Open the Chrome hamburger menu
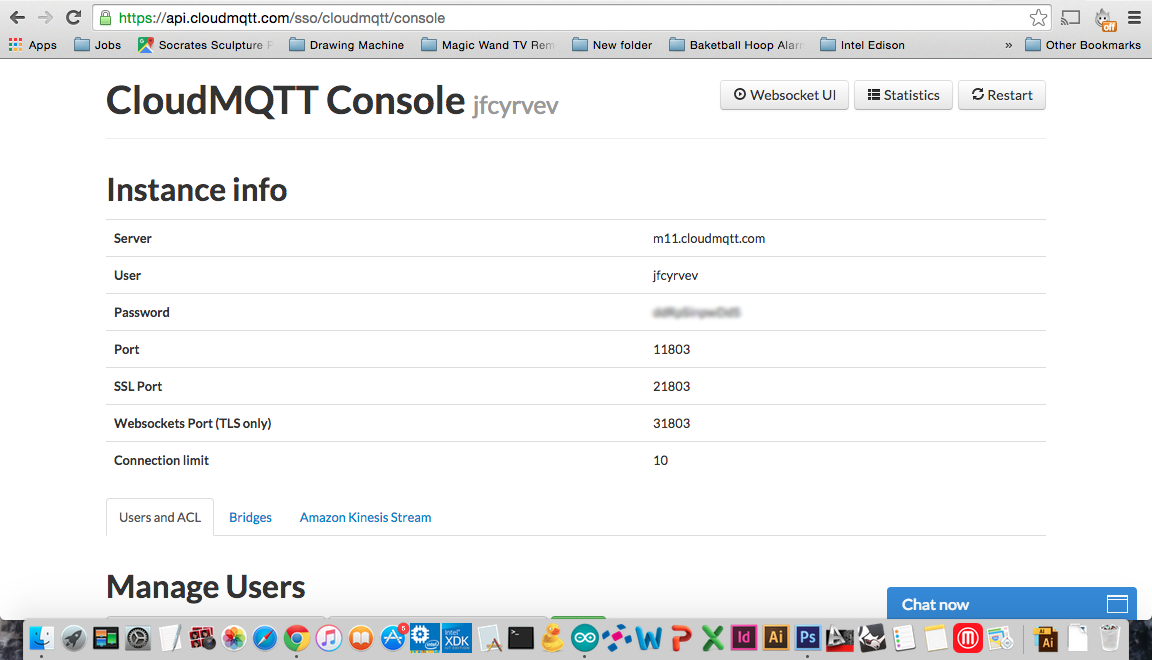This screenshot has width=1152, height=660. (1134, 18)
